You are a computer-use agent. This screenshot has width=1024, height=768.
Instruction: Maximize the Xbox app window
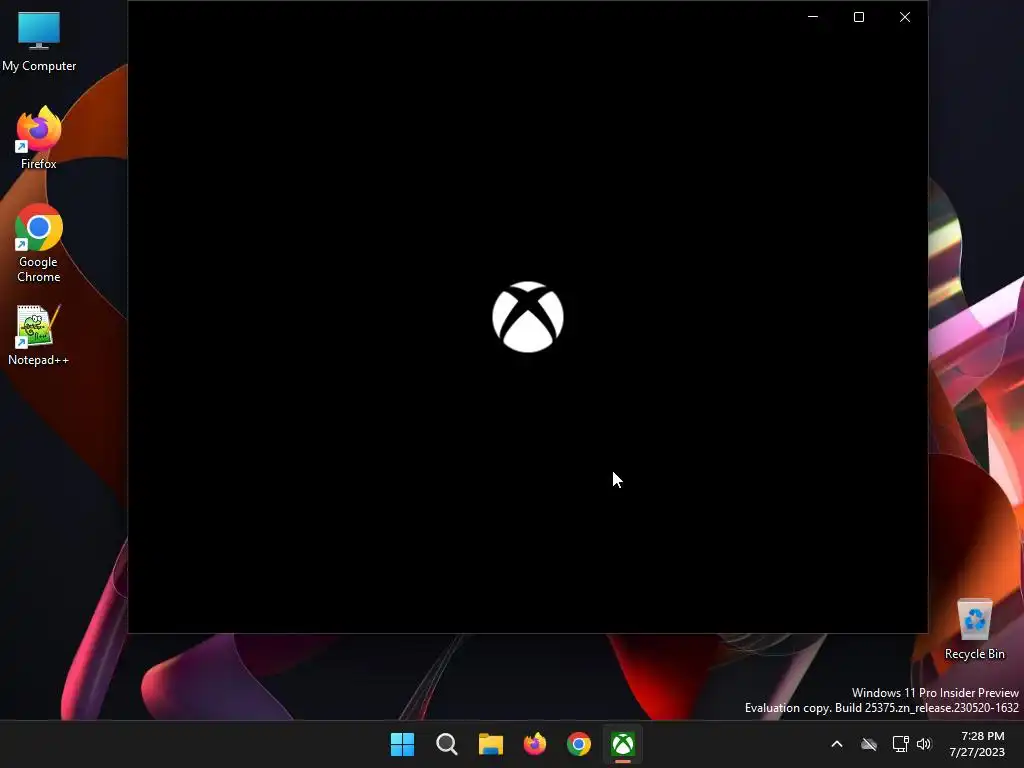(859, 17)
